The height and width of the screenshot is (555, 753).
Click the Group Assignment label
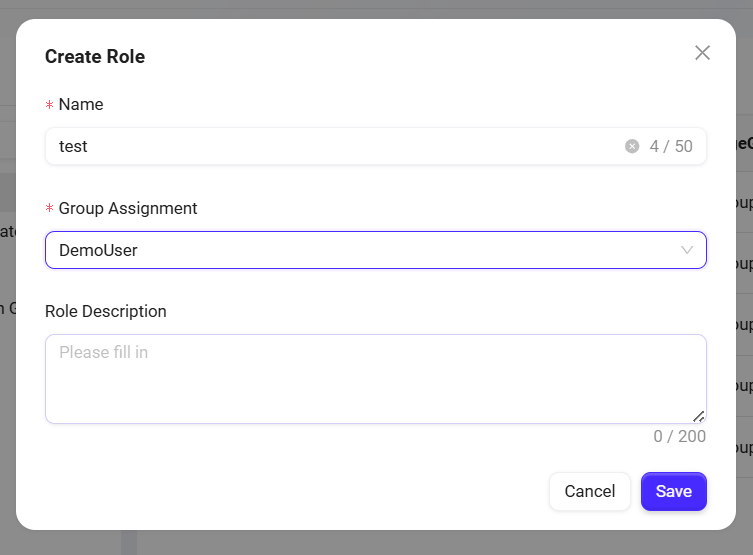128,208
